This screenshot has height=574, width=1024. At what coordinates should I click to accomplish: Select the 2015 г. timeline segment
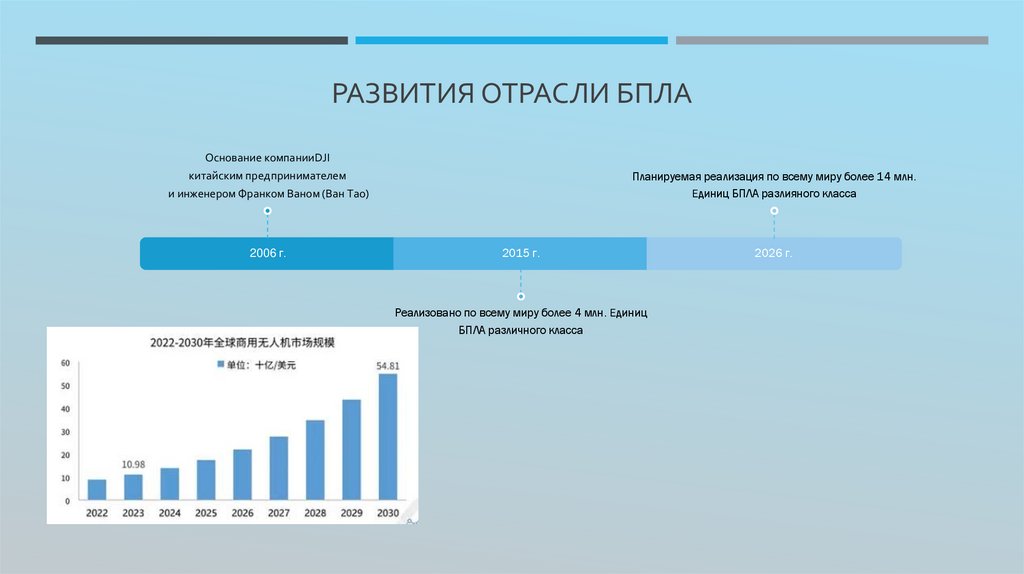520,253
